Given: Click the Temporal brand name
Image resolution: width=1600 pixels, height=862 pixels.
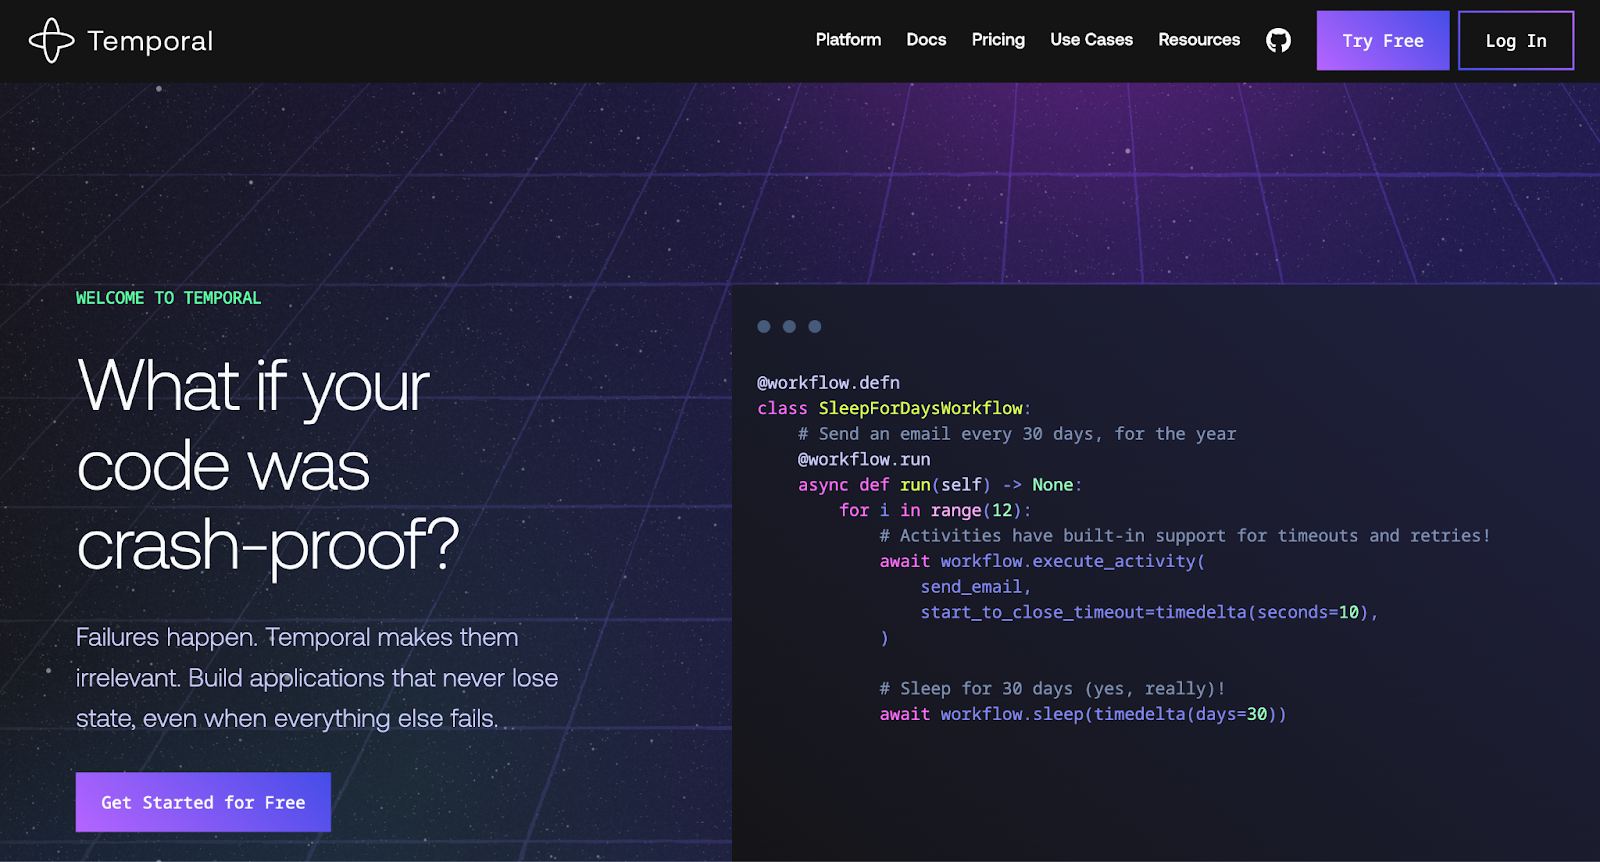Looking at the screenshot, I should point(150,41).
